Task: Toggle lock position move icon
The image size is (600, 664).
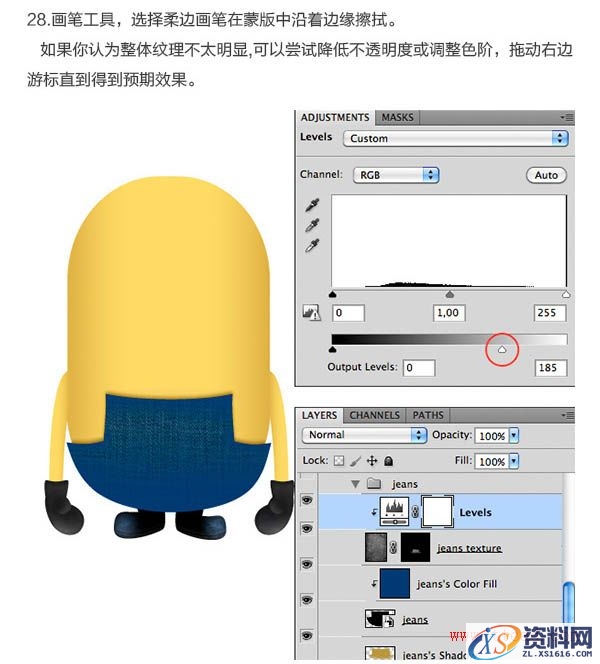Action: [x=372, y=461]
